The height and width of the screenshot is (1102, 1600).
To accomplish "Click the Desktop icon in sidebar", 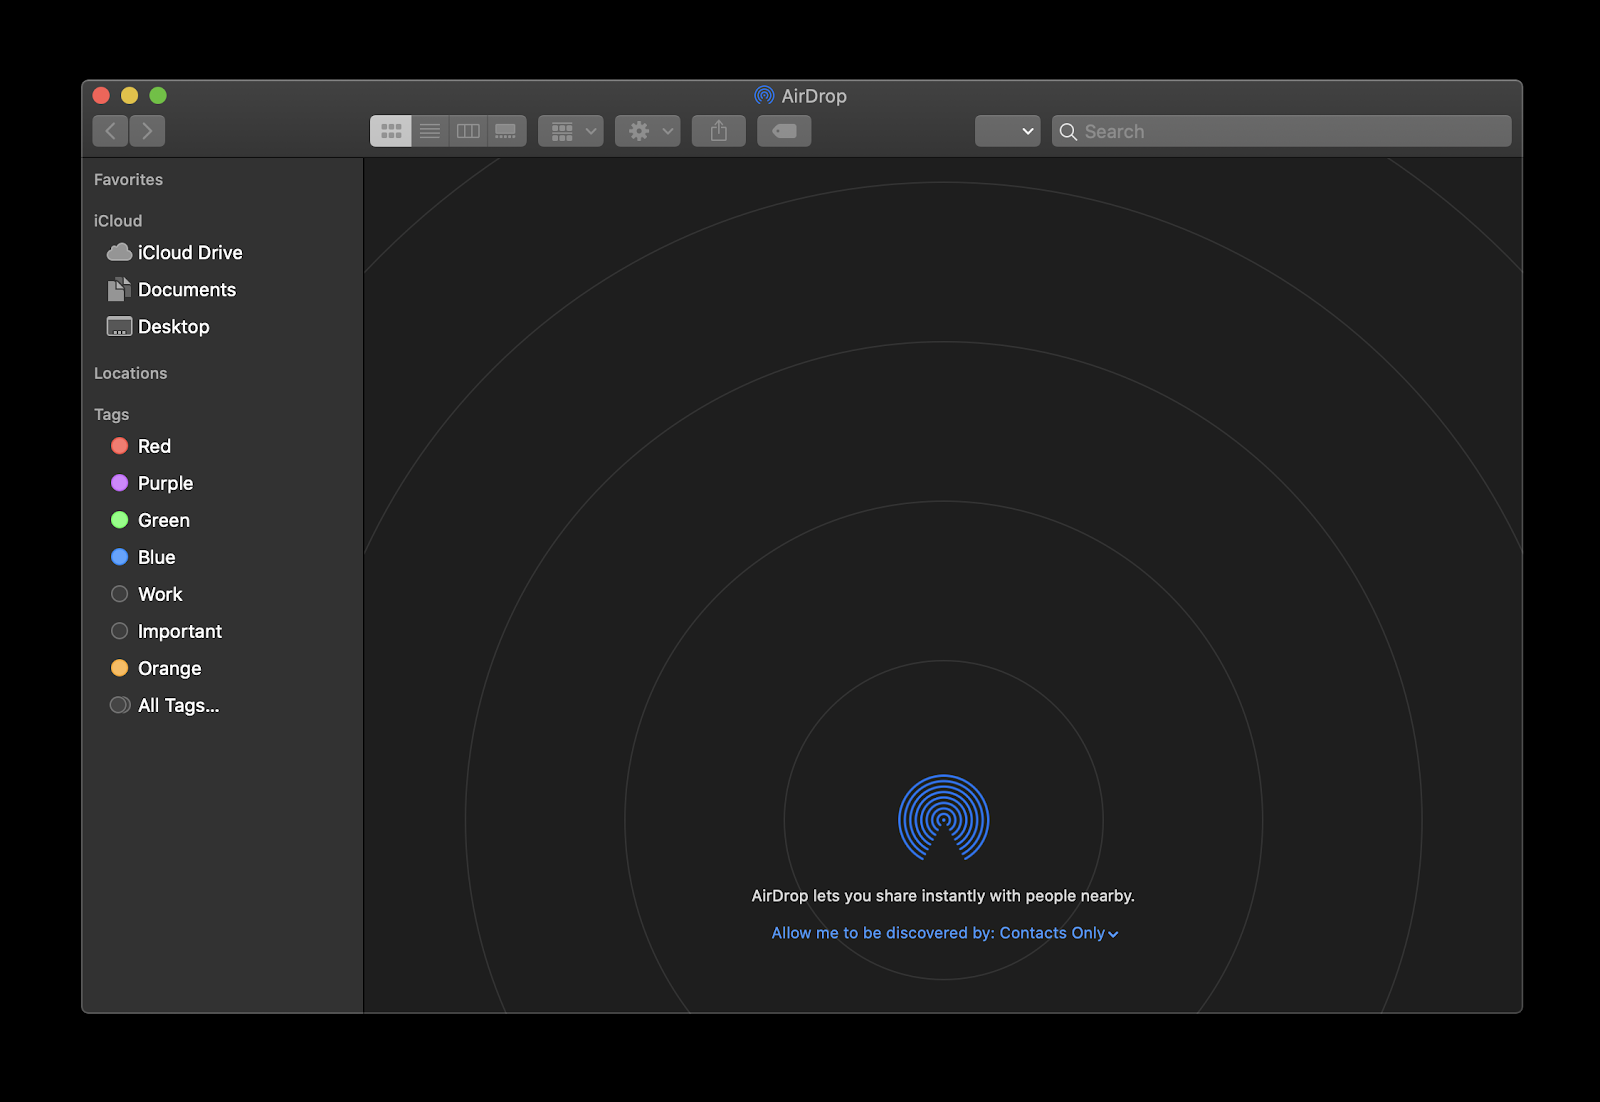I will click(x=119, y=326).
